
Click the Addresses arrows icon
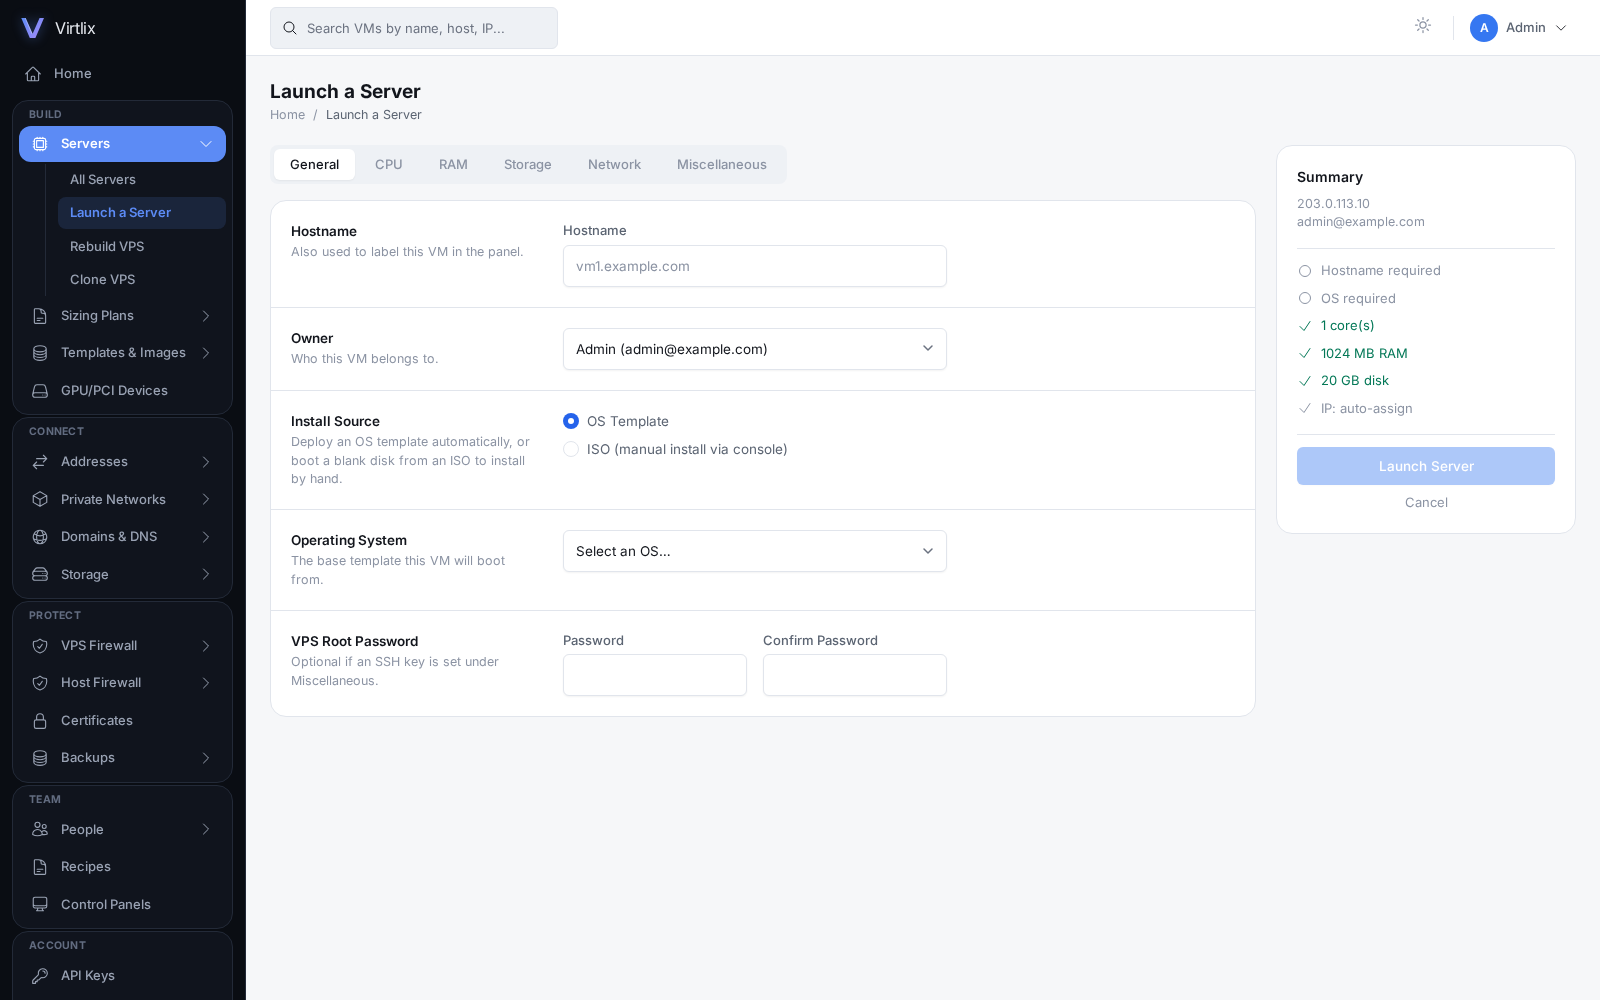[x=40, y=462]
